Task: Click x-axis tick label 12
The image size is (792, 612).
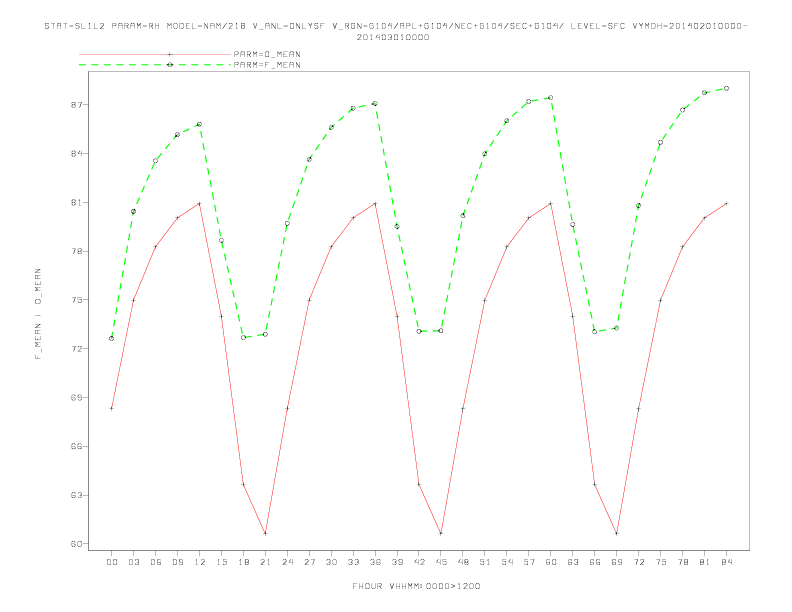Action: (200, 562)
